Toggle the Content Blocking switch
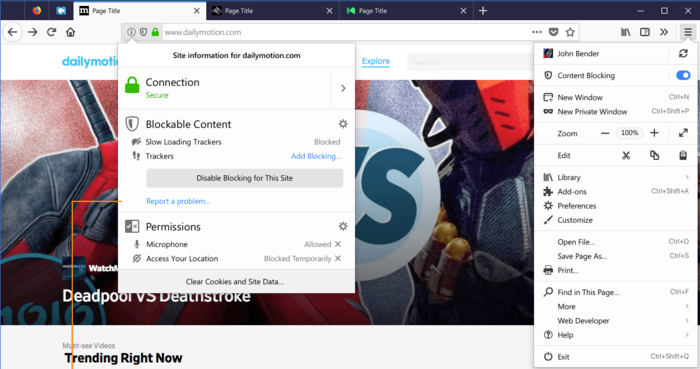The height and width of the screenshot is (369, 700). pos(683,75)
